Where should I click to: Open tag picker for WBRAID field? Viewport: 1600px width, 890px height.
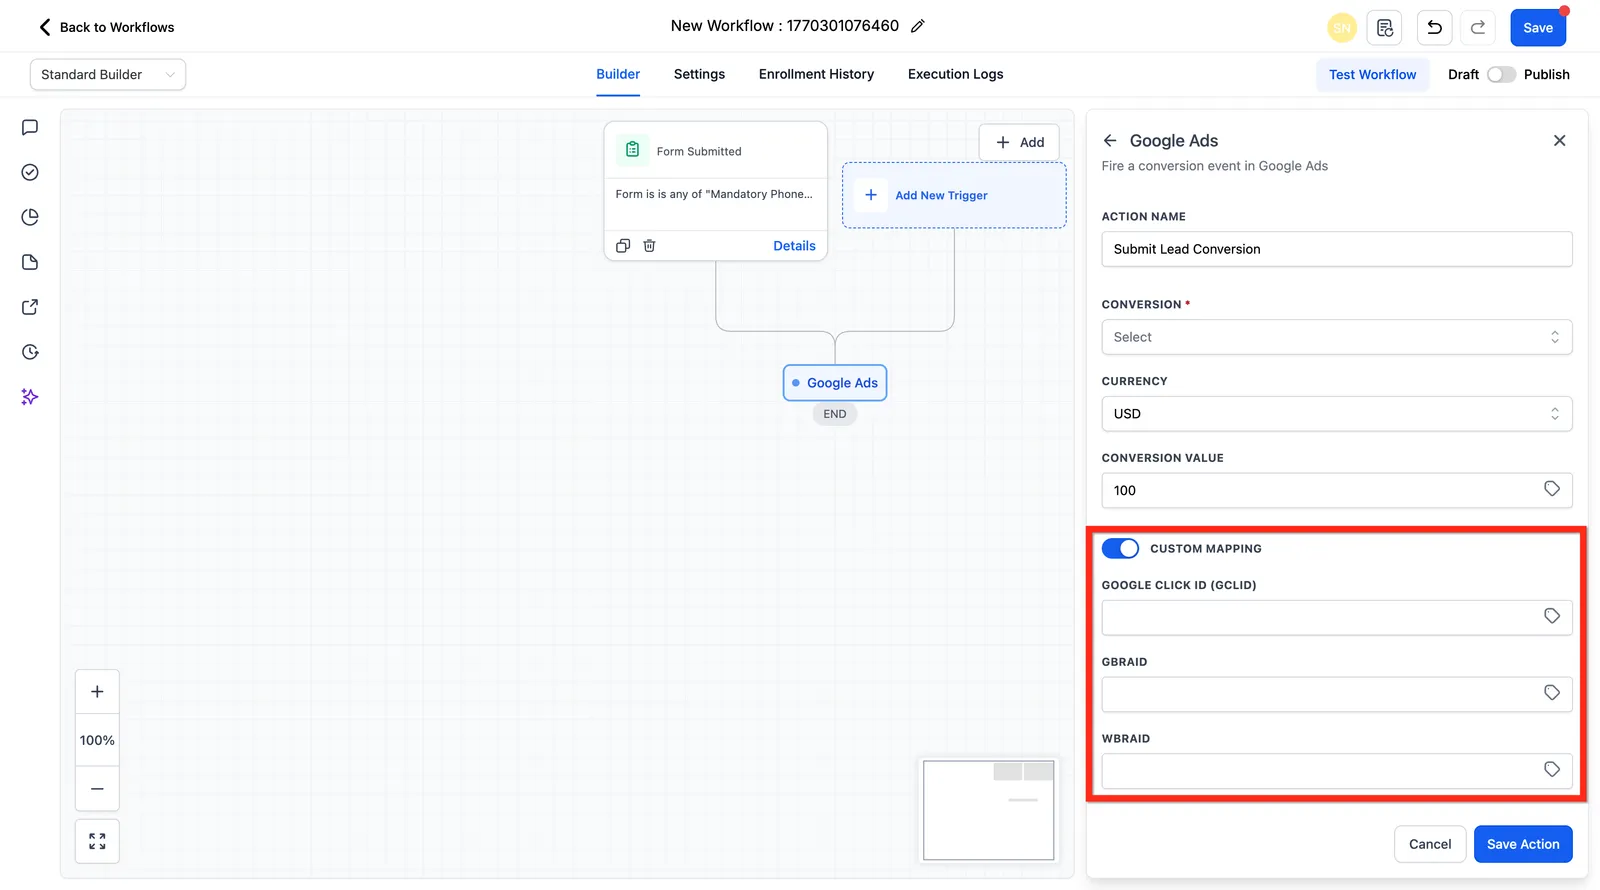1552,769
